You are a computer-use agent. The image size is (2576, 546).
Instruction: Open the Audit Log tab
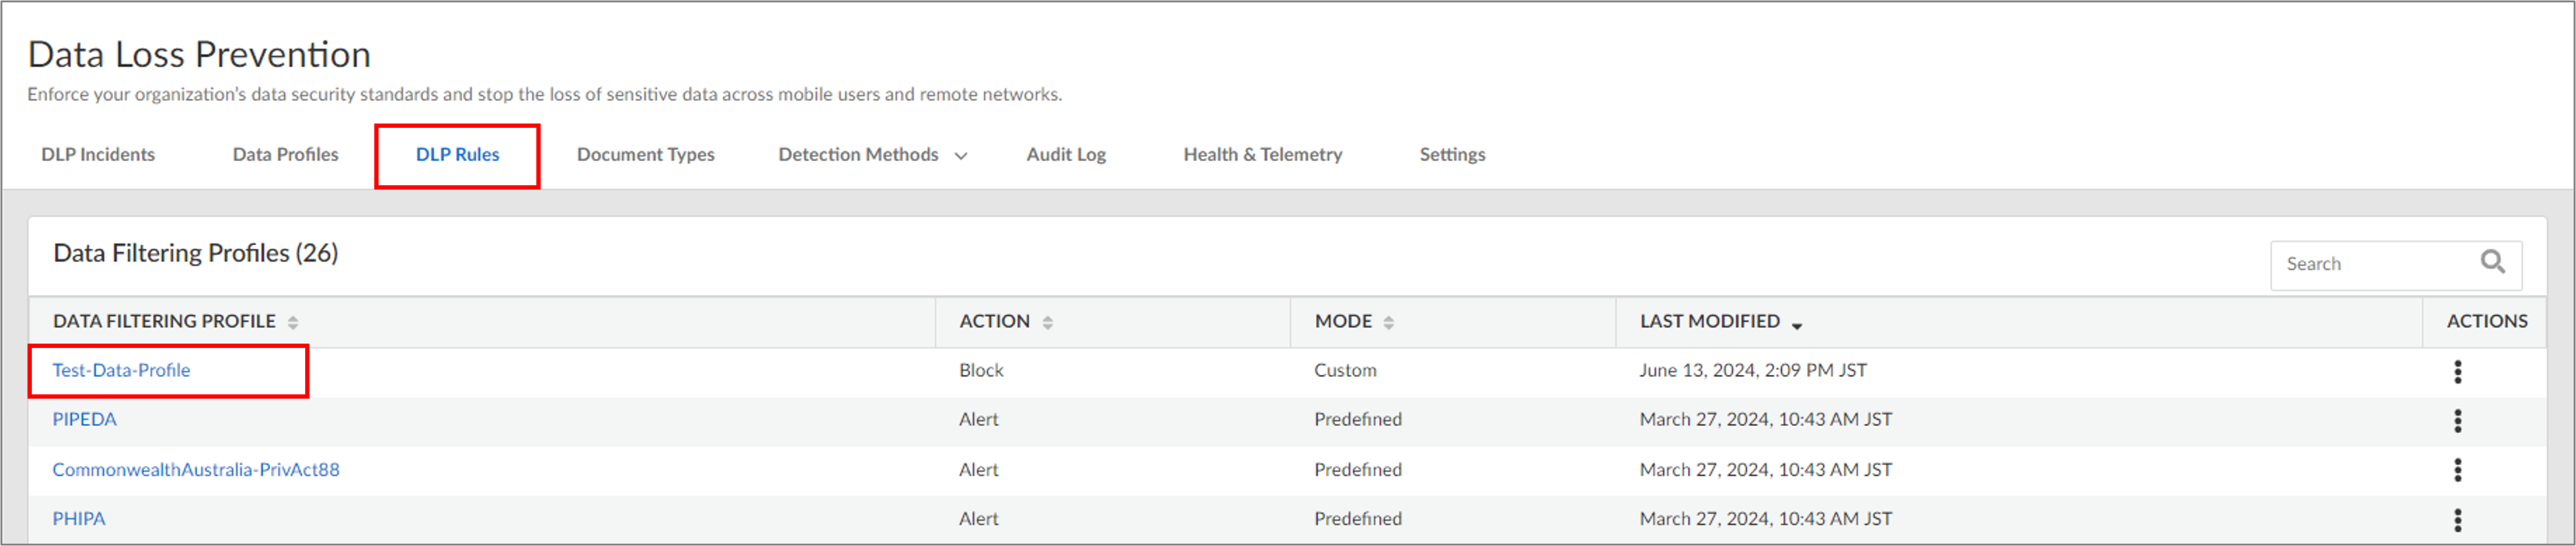tap(1065, 155)
